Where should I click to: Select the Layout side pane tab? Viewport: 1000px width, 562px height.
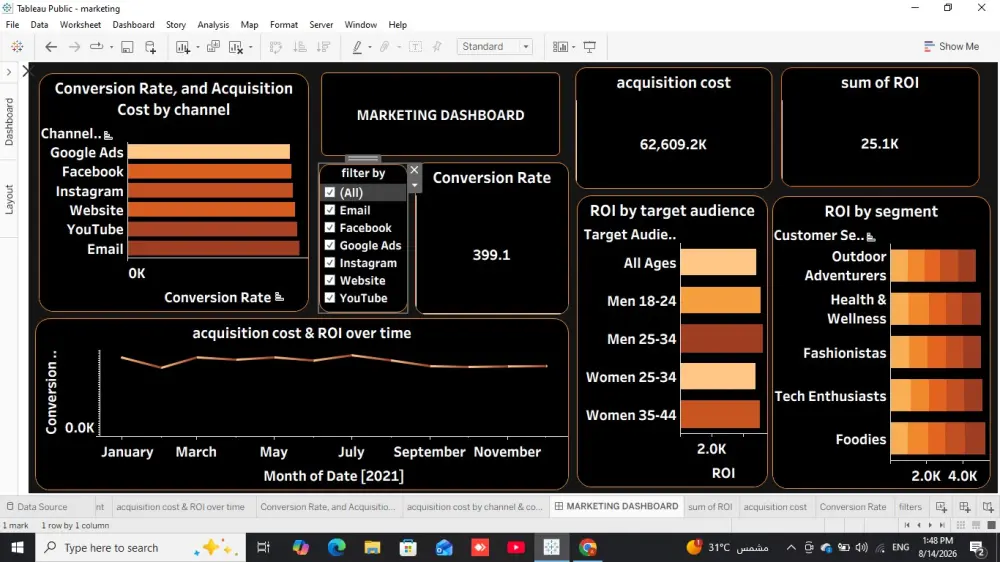[9, 200]
